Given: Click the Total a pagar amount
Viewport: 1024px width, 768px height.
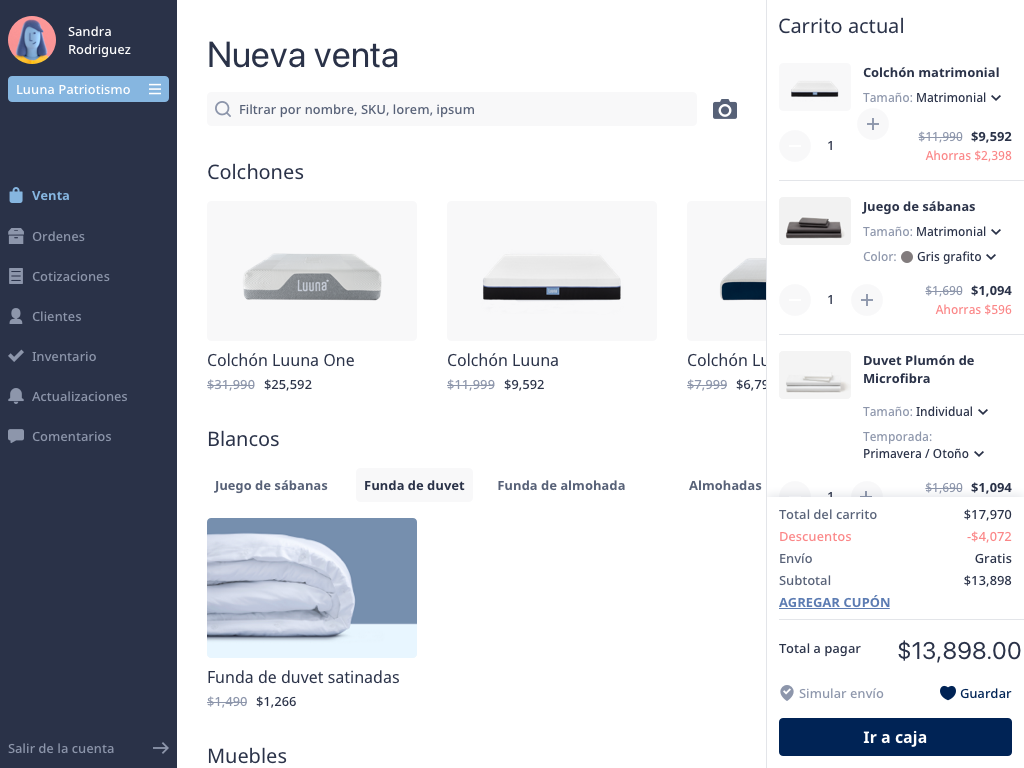Looking at the screenshot, I should pyautogui.click(x=959, y=650).
